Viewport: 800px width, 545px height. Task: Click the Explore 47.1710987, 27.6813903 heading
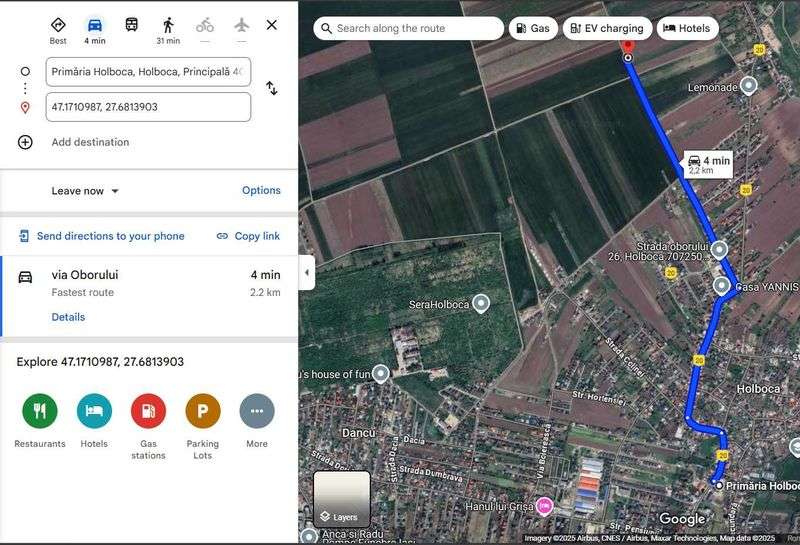point(100,362)
